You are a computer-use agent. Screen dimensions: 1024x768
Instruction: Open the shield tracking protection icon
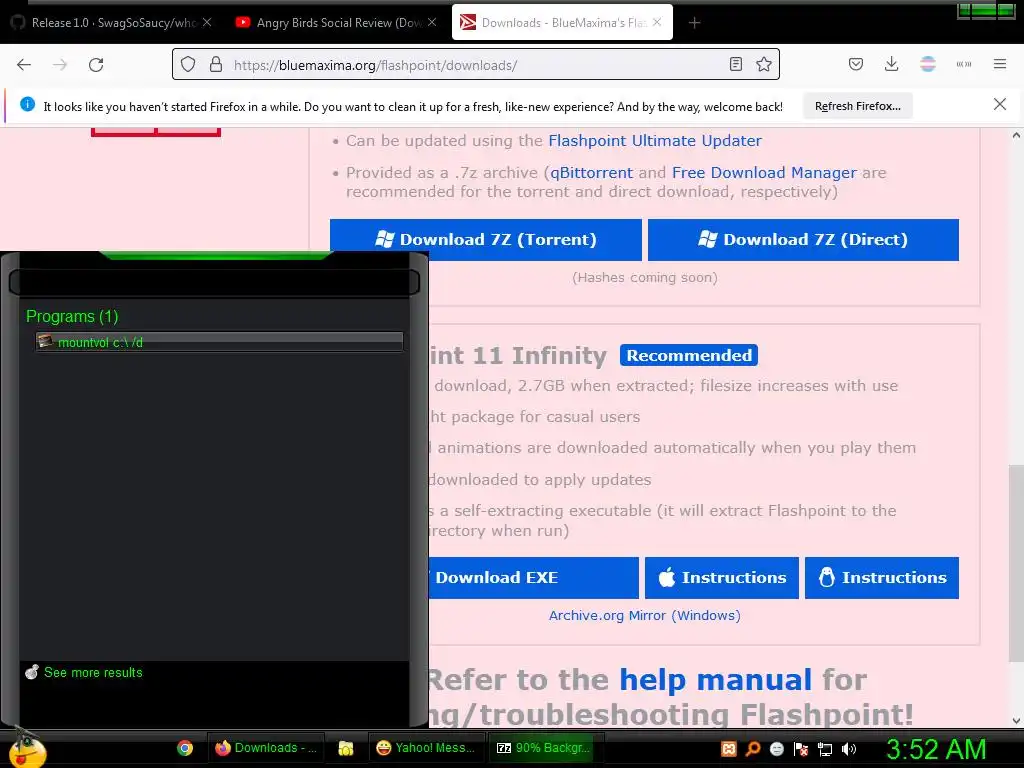click(188, 65)
